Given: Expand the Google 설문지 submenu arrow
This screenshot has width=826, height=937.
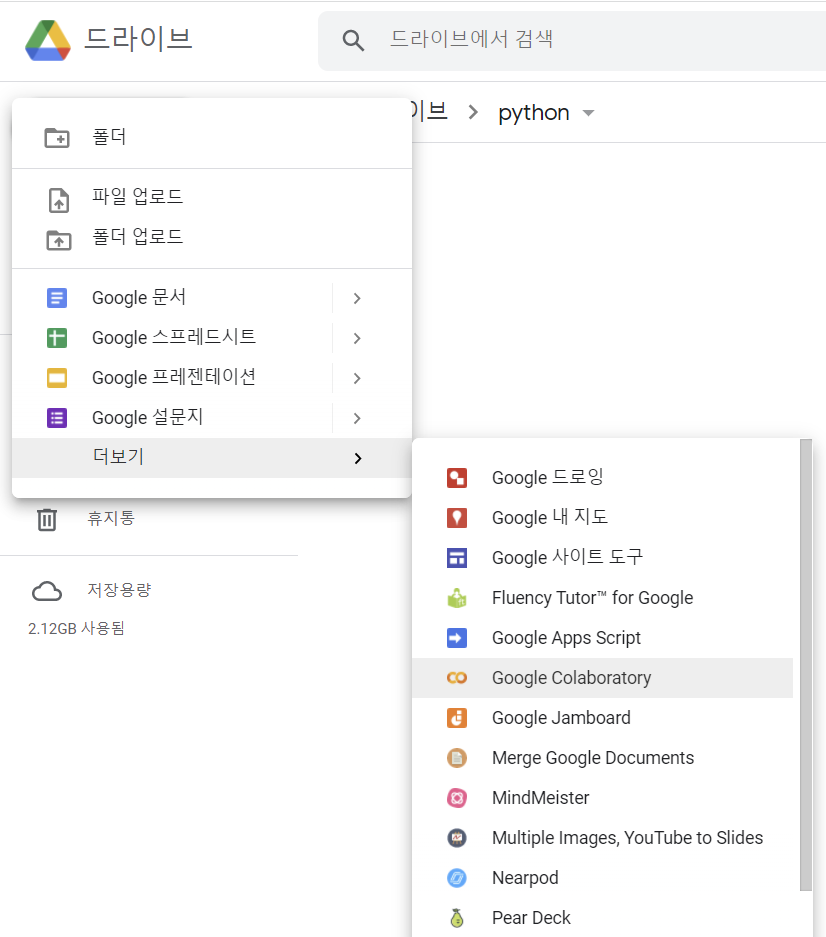Looking at the screenshot, I should pyautogui.click(x=357, y=418).
